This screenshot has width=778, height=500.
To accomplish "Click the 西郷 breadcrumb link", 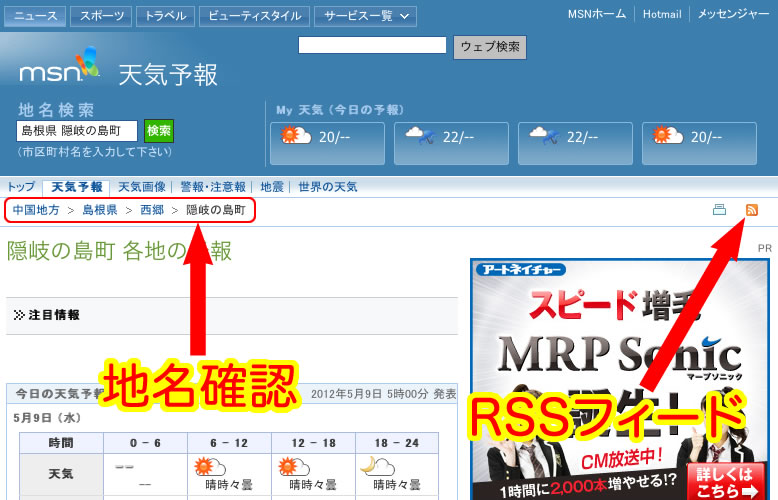I will click(x=152, y=210).
